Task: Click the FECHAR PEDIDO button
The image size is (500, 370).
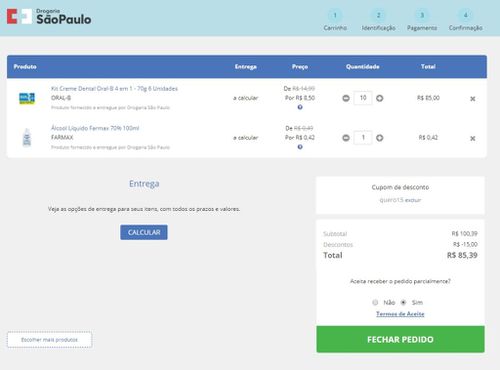Action: tap(400, 339)
